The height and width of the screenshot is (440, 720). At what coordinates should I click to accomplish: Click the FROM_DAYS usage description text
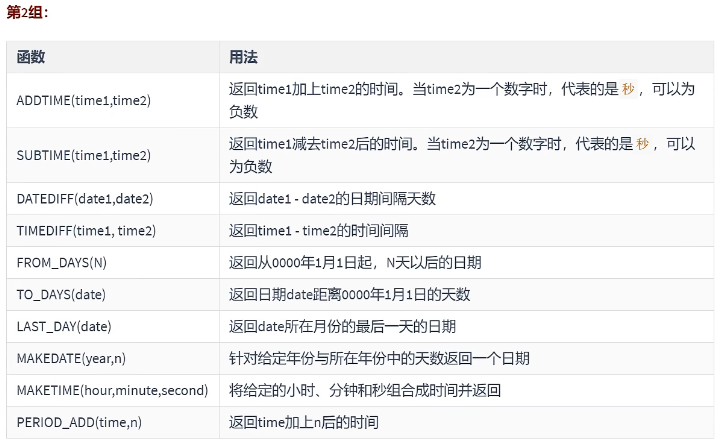tap(355, 263)
